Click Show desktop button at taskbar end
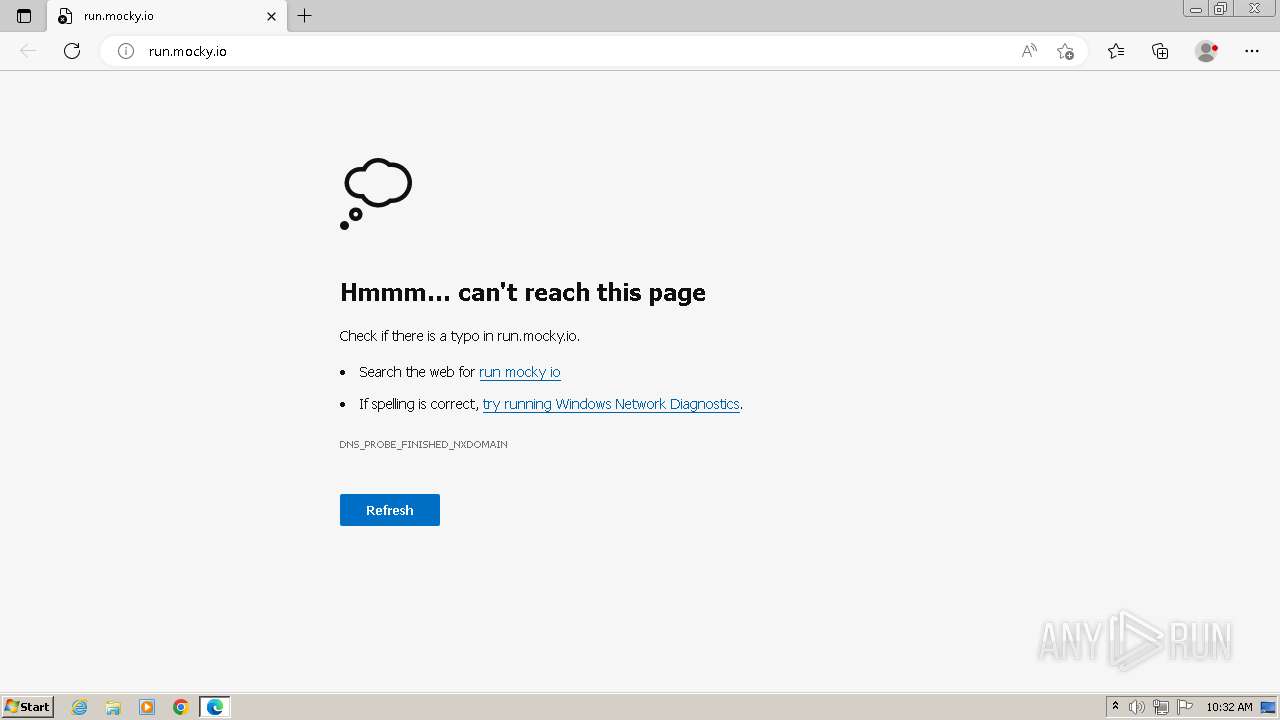This screenshot has height=720, width=1280. point(1268,707)
